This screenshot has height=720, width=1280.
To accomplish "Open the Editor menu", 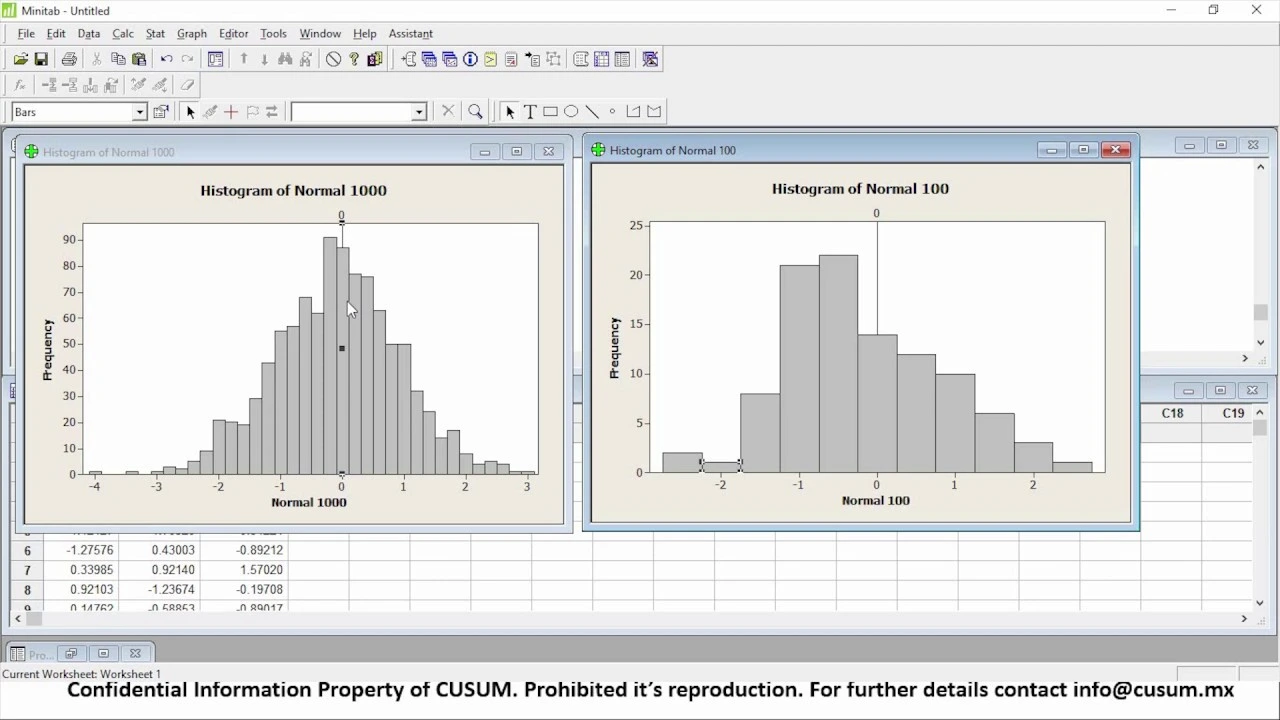I will coord(234,33).
